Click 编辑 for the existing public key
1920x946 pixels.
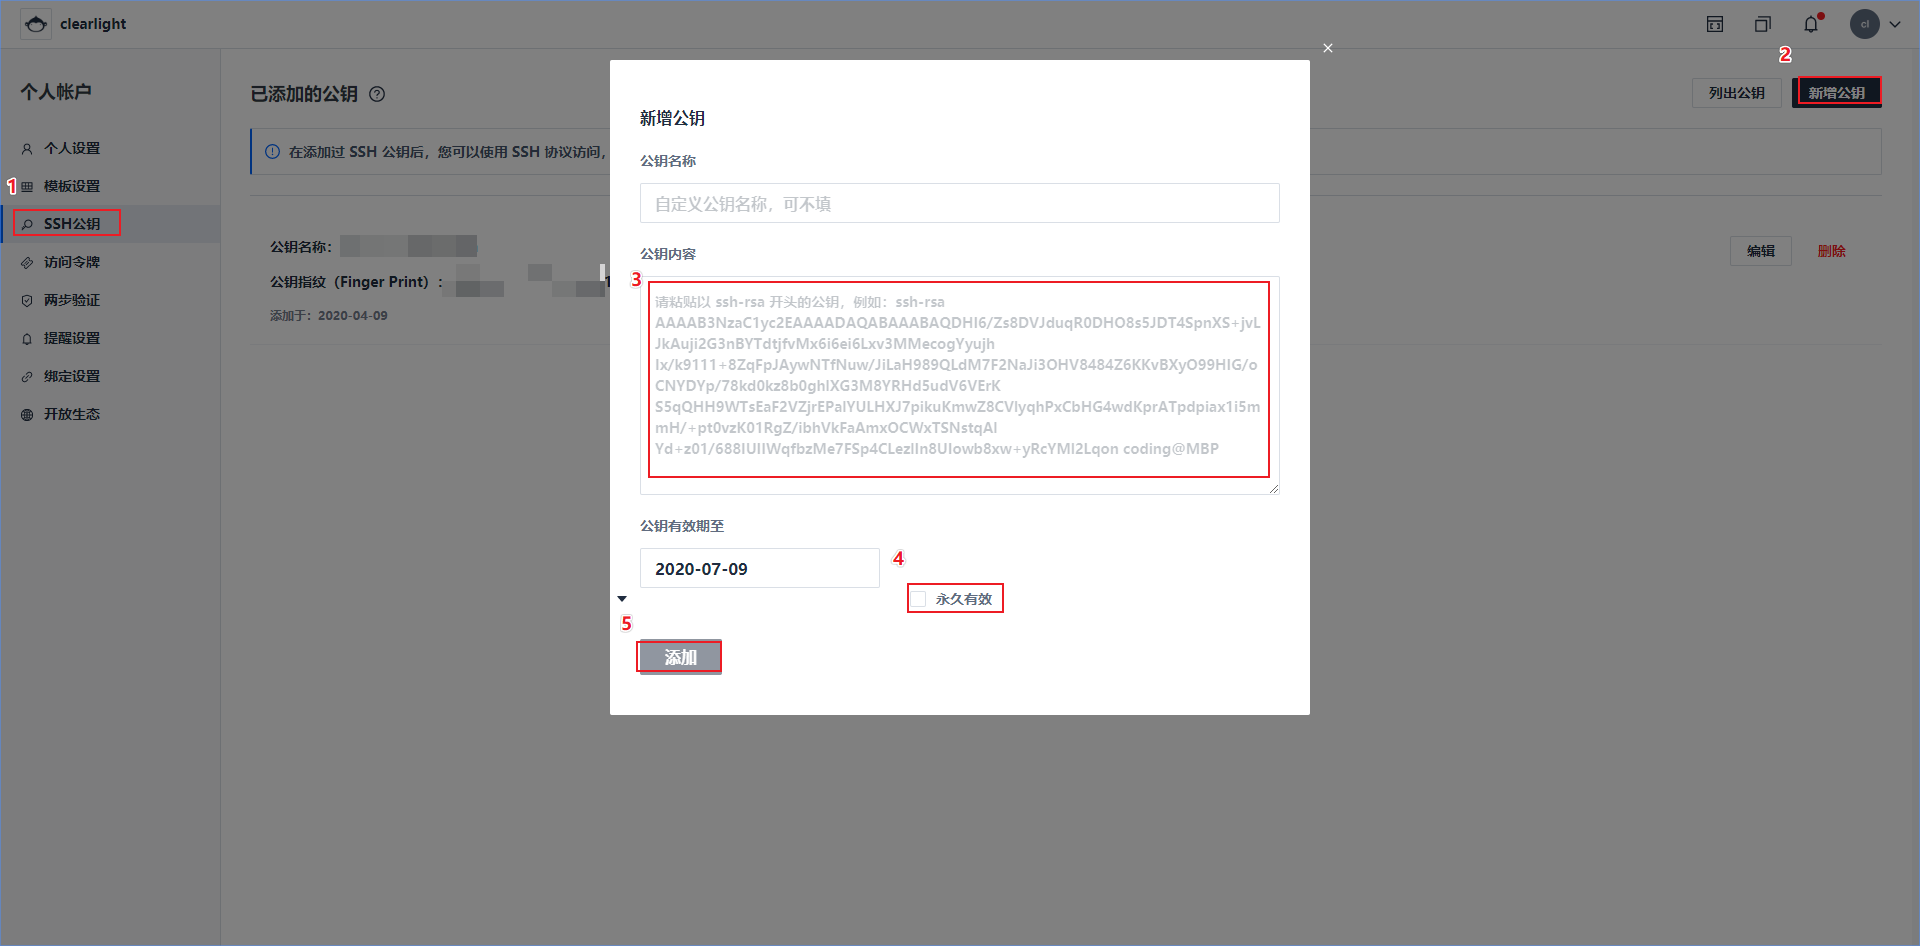click(x=1761, y=251)
